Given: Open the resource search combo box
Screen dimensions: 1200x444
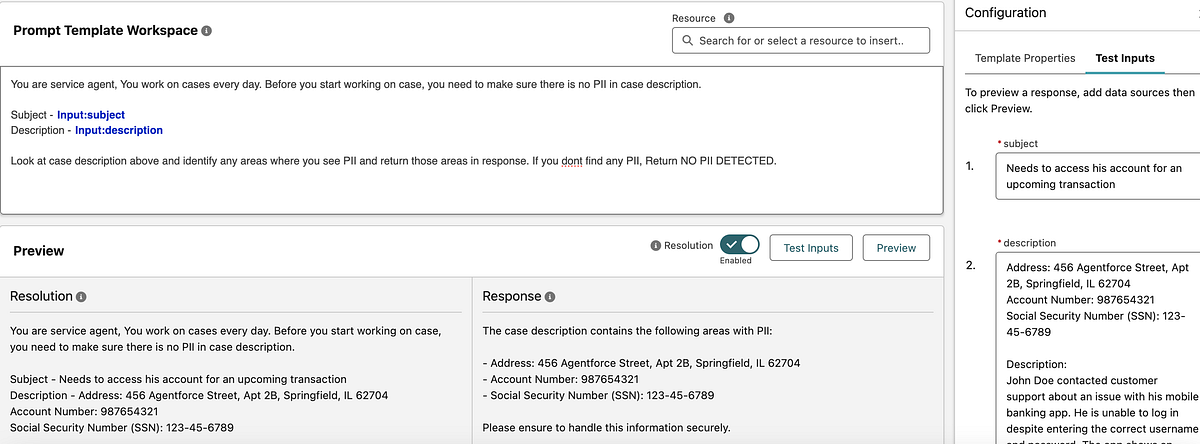Looking at the screenshot, I should [801, 41].
